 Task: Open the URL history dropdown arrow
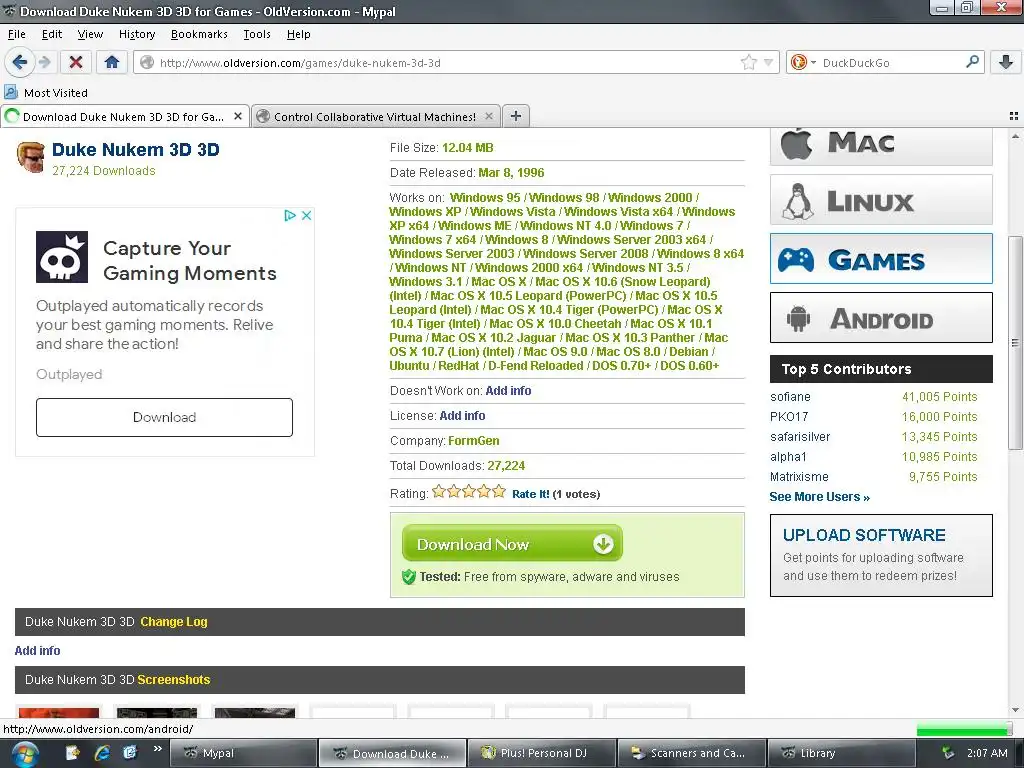769,63
